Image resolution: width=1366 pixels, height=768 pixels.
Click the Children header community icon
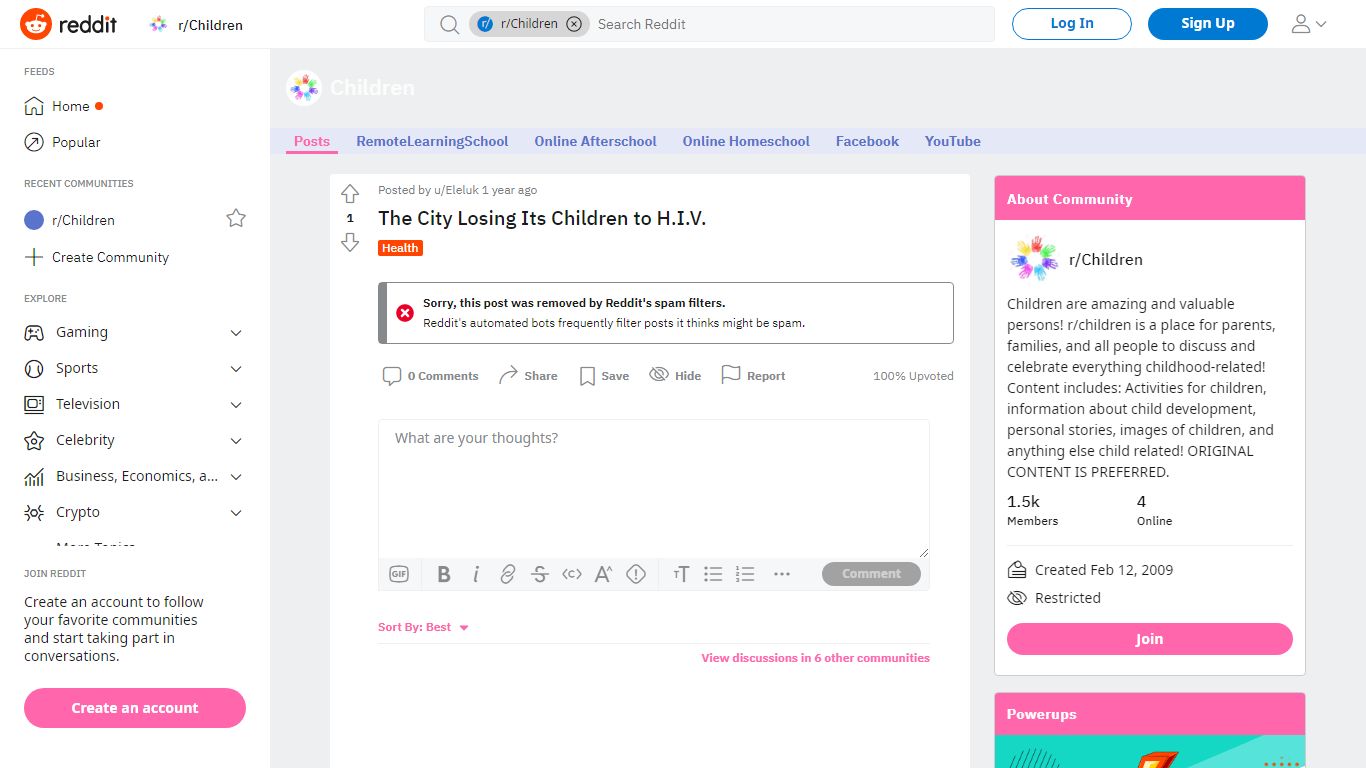coord(304,88)
